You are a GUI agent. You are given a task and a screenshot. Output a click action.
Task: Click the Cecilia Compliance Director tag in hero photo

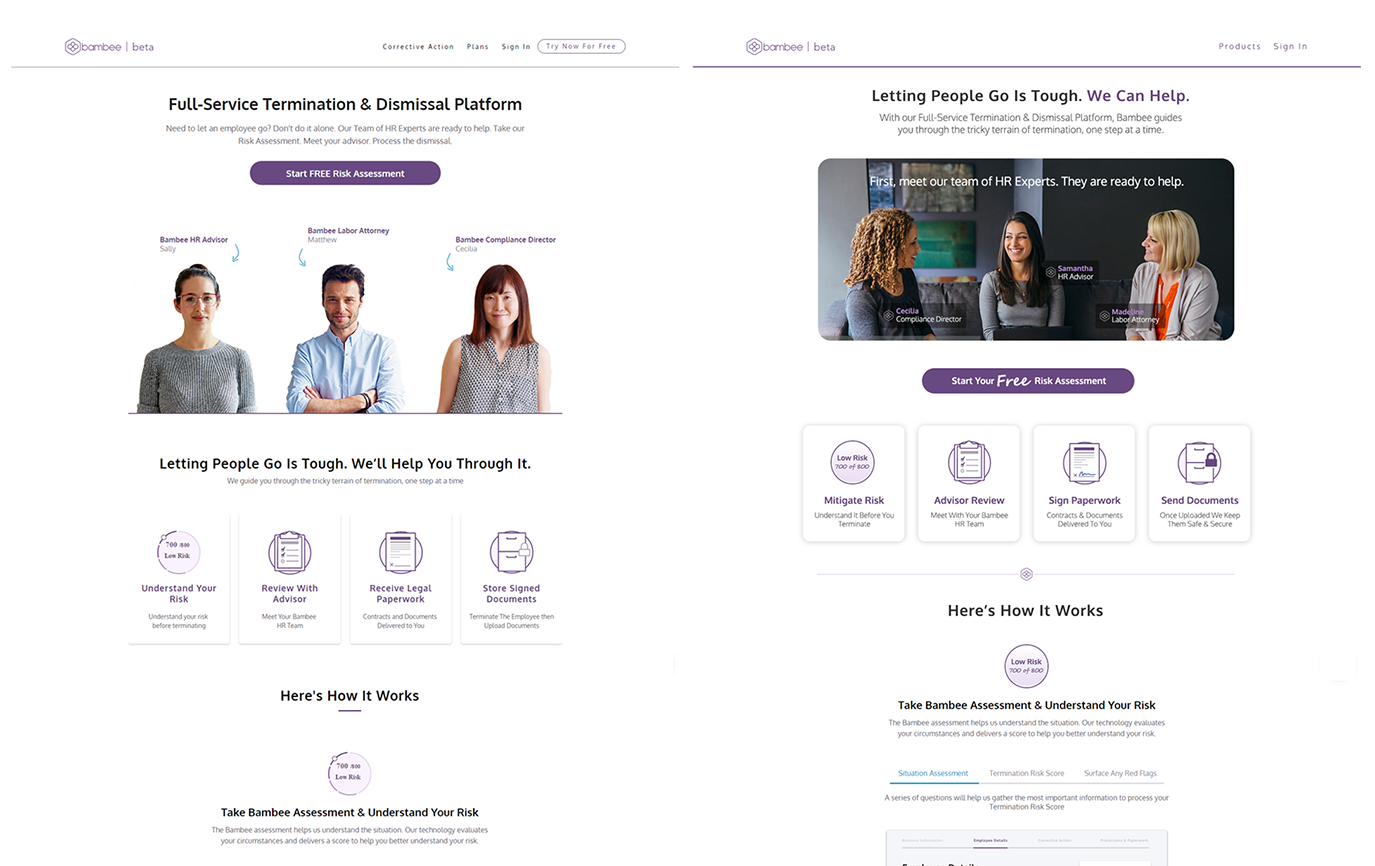(922, 315)
